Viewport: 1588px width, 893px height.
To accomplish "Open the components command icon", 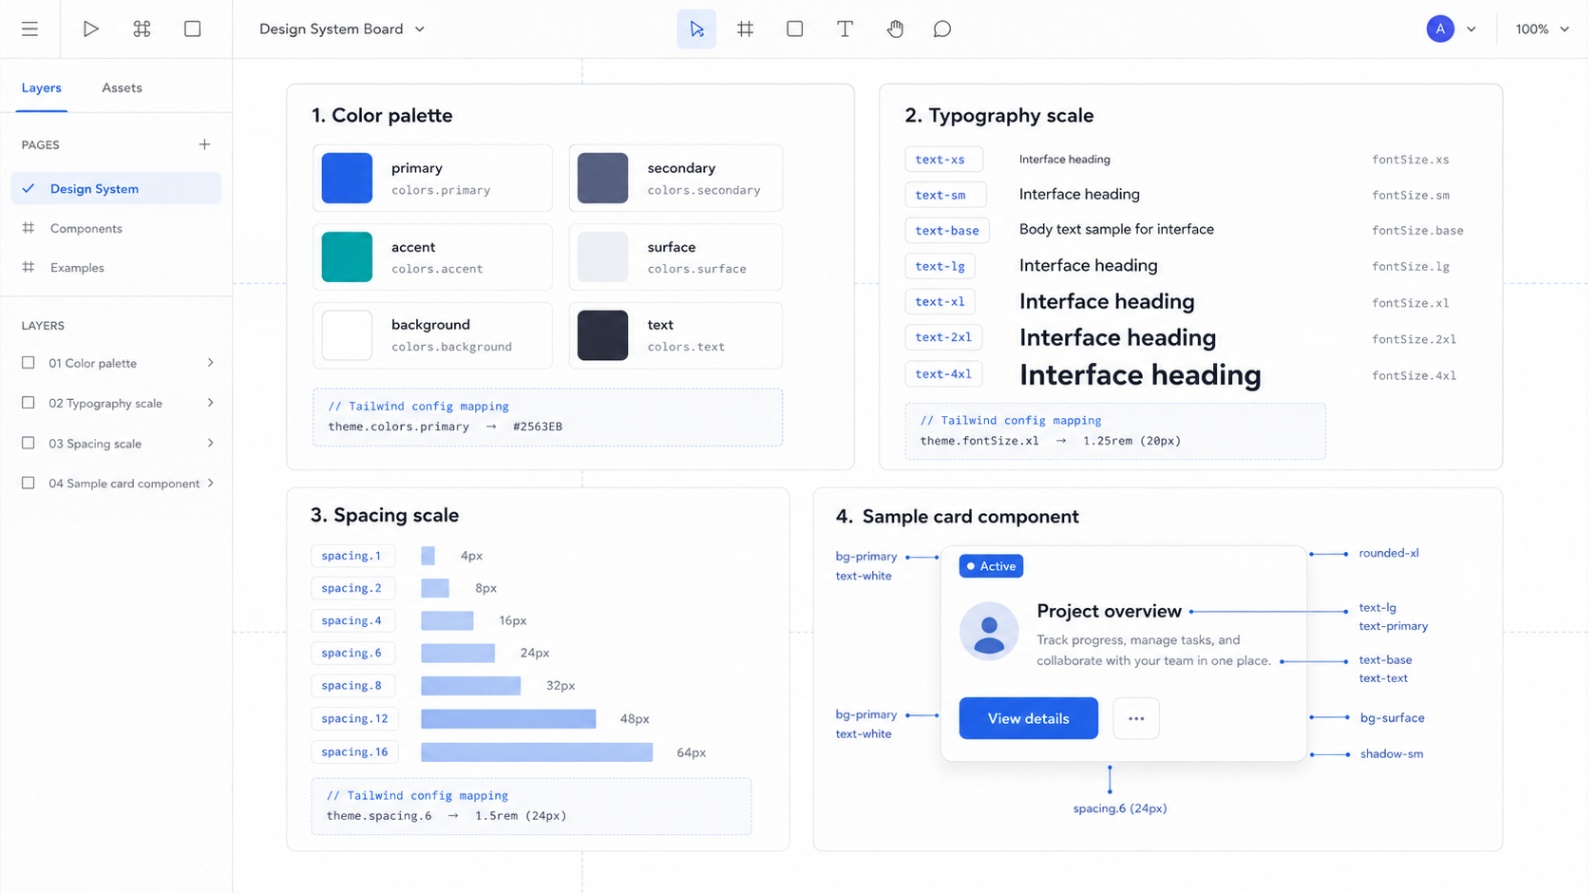I will point(142,29).
